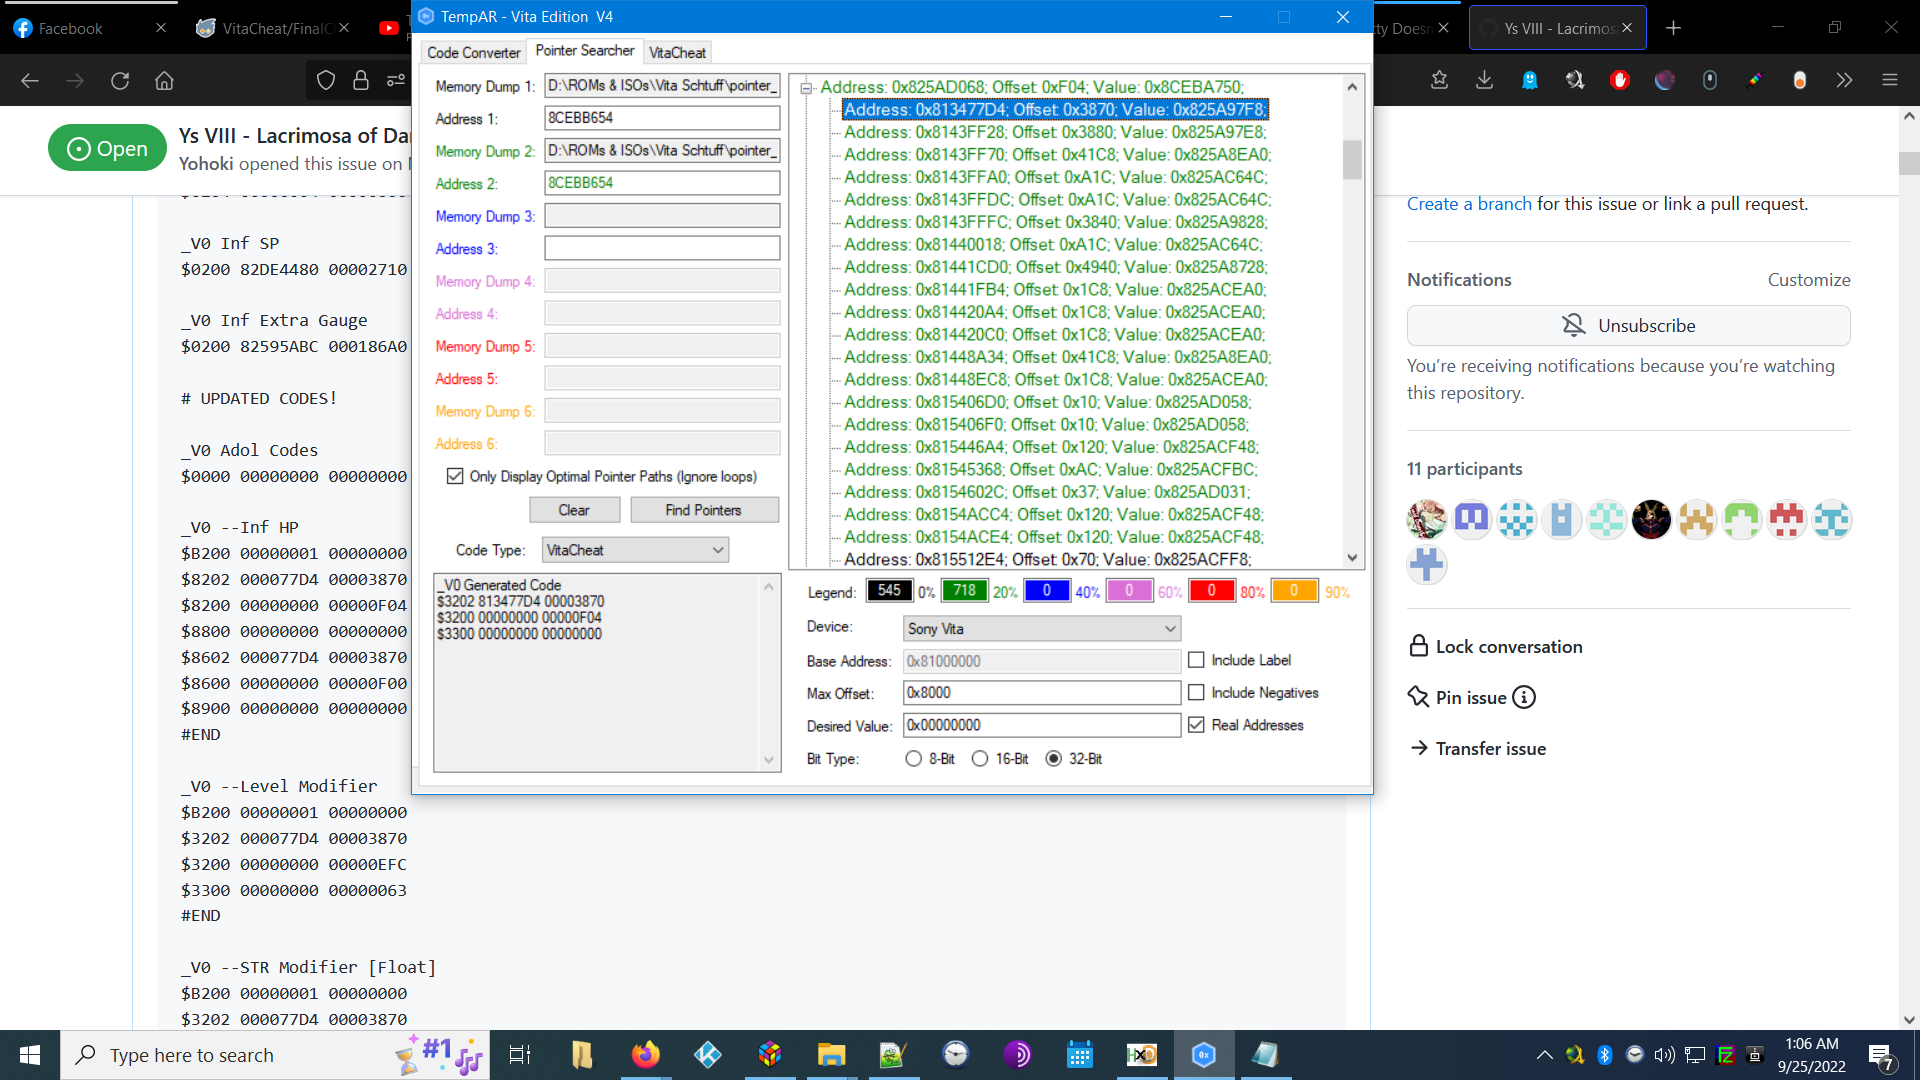Click the Max Offset input field
This screenshot has width=1920, height=1080.
pos(1042,692)
